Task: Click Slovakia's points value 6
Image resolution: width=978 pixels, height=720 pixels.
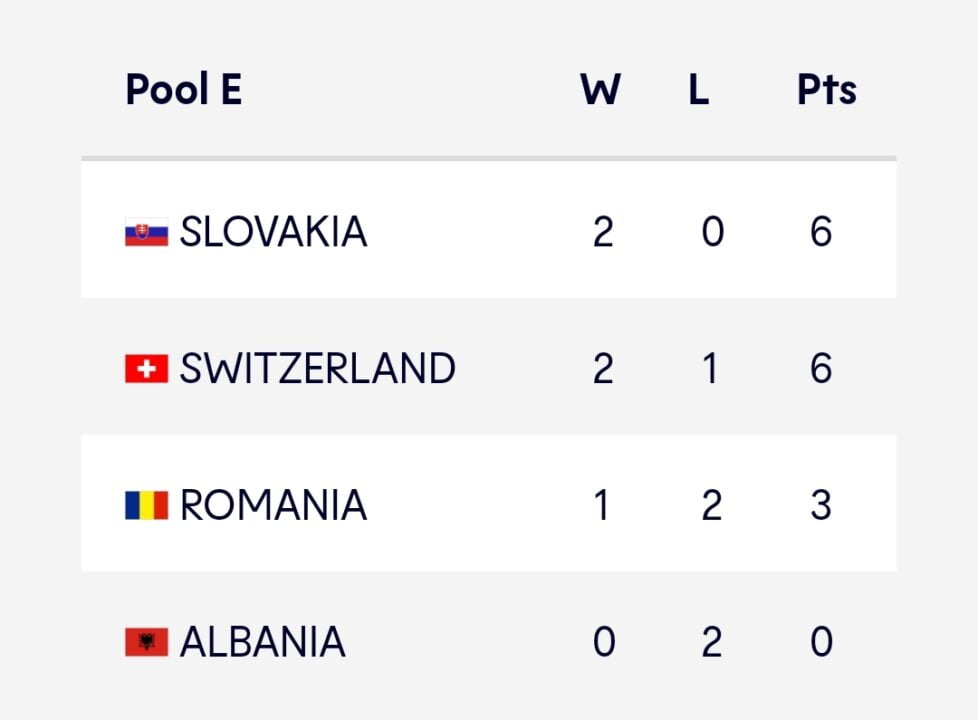Action: pos(821,233)
